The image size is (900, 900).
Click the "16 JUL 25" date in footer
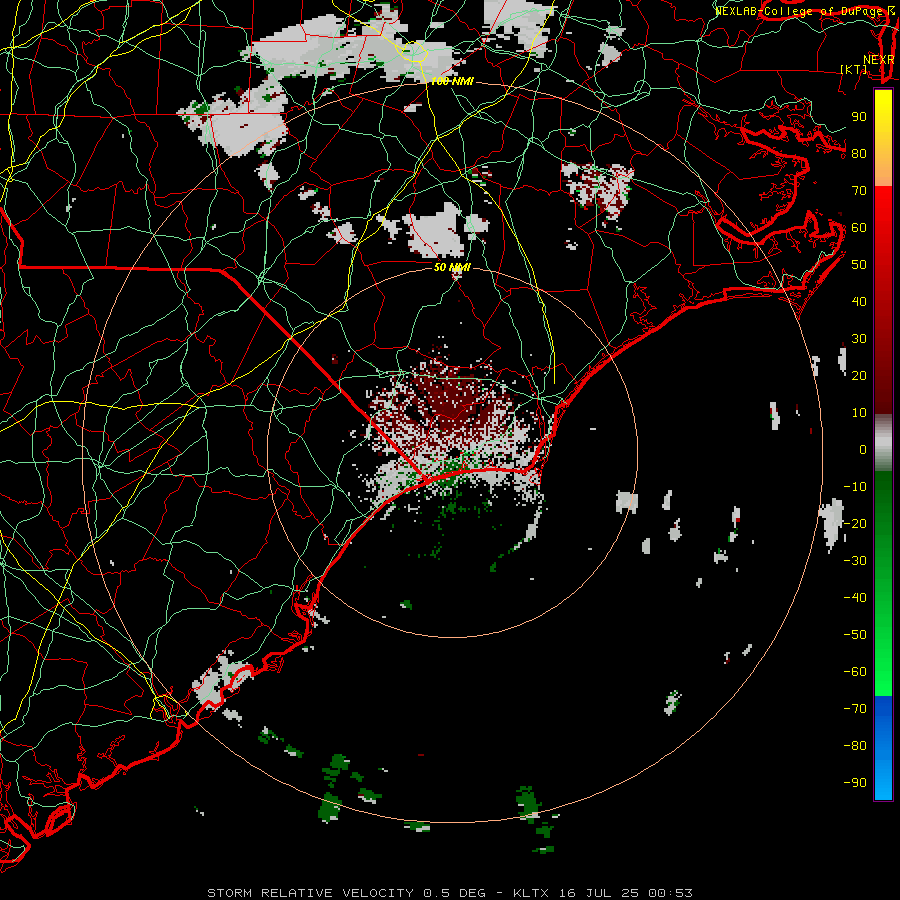pos(598,893)
